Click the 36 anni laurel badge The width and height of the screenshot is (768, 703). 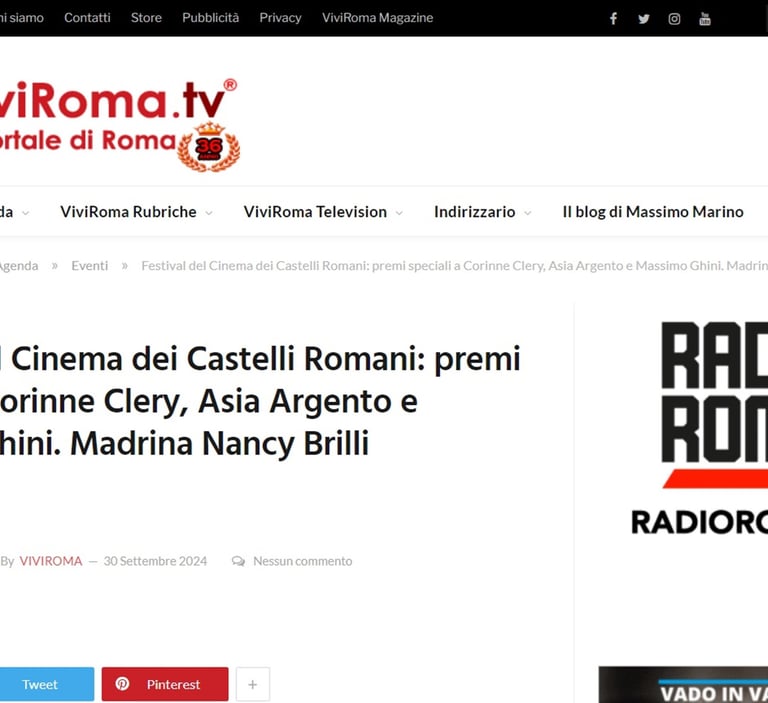pos(209,146)
